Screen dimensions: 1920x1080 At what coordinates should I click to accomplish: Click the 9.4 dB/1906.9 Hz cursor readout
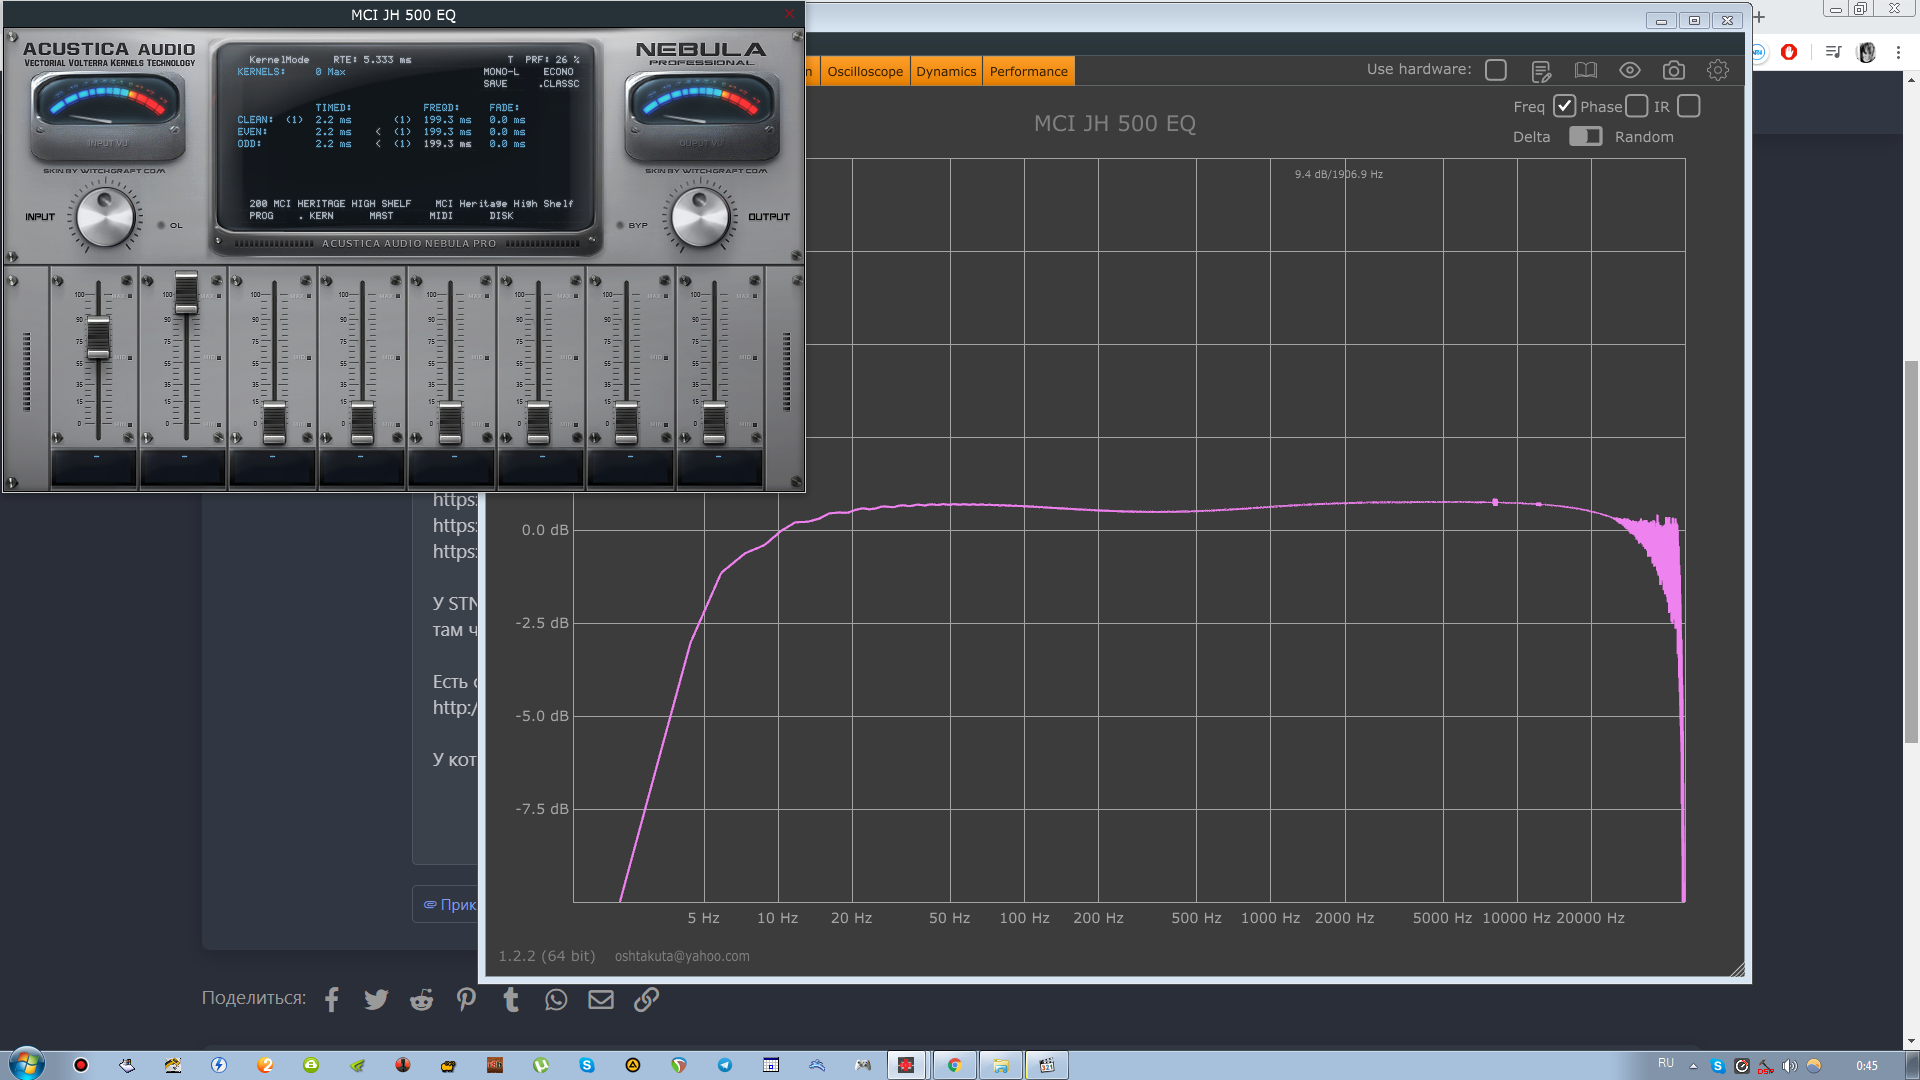pyautogui.click(x=1338, y=174)
